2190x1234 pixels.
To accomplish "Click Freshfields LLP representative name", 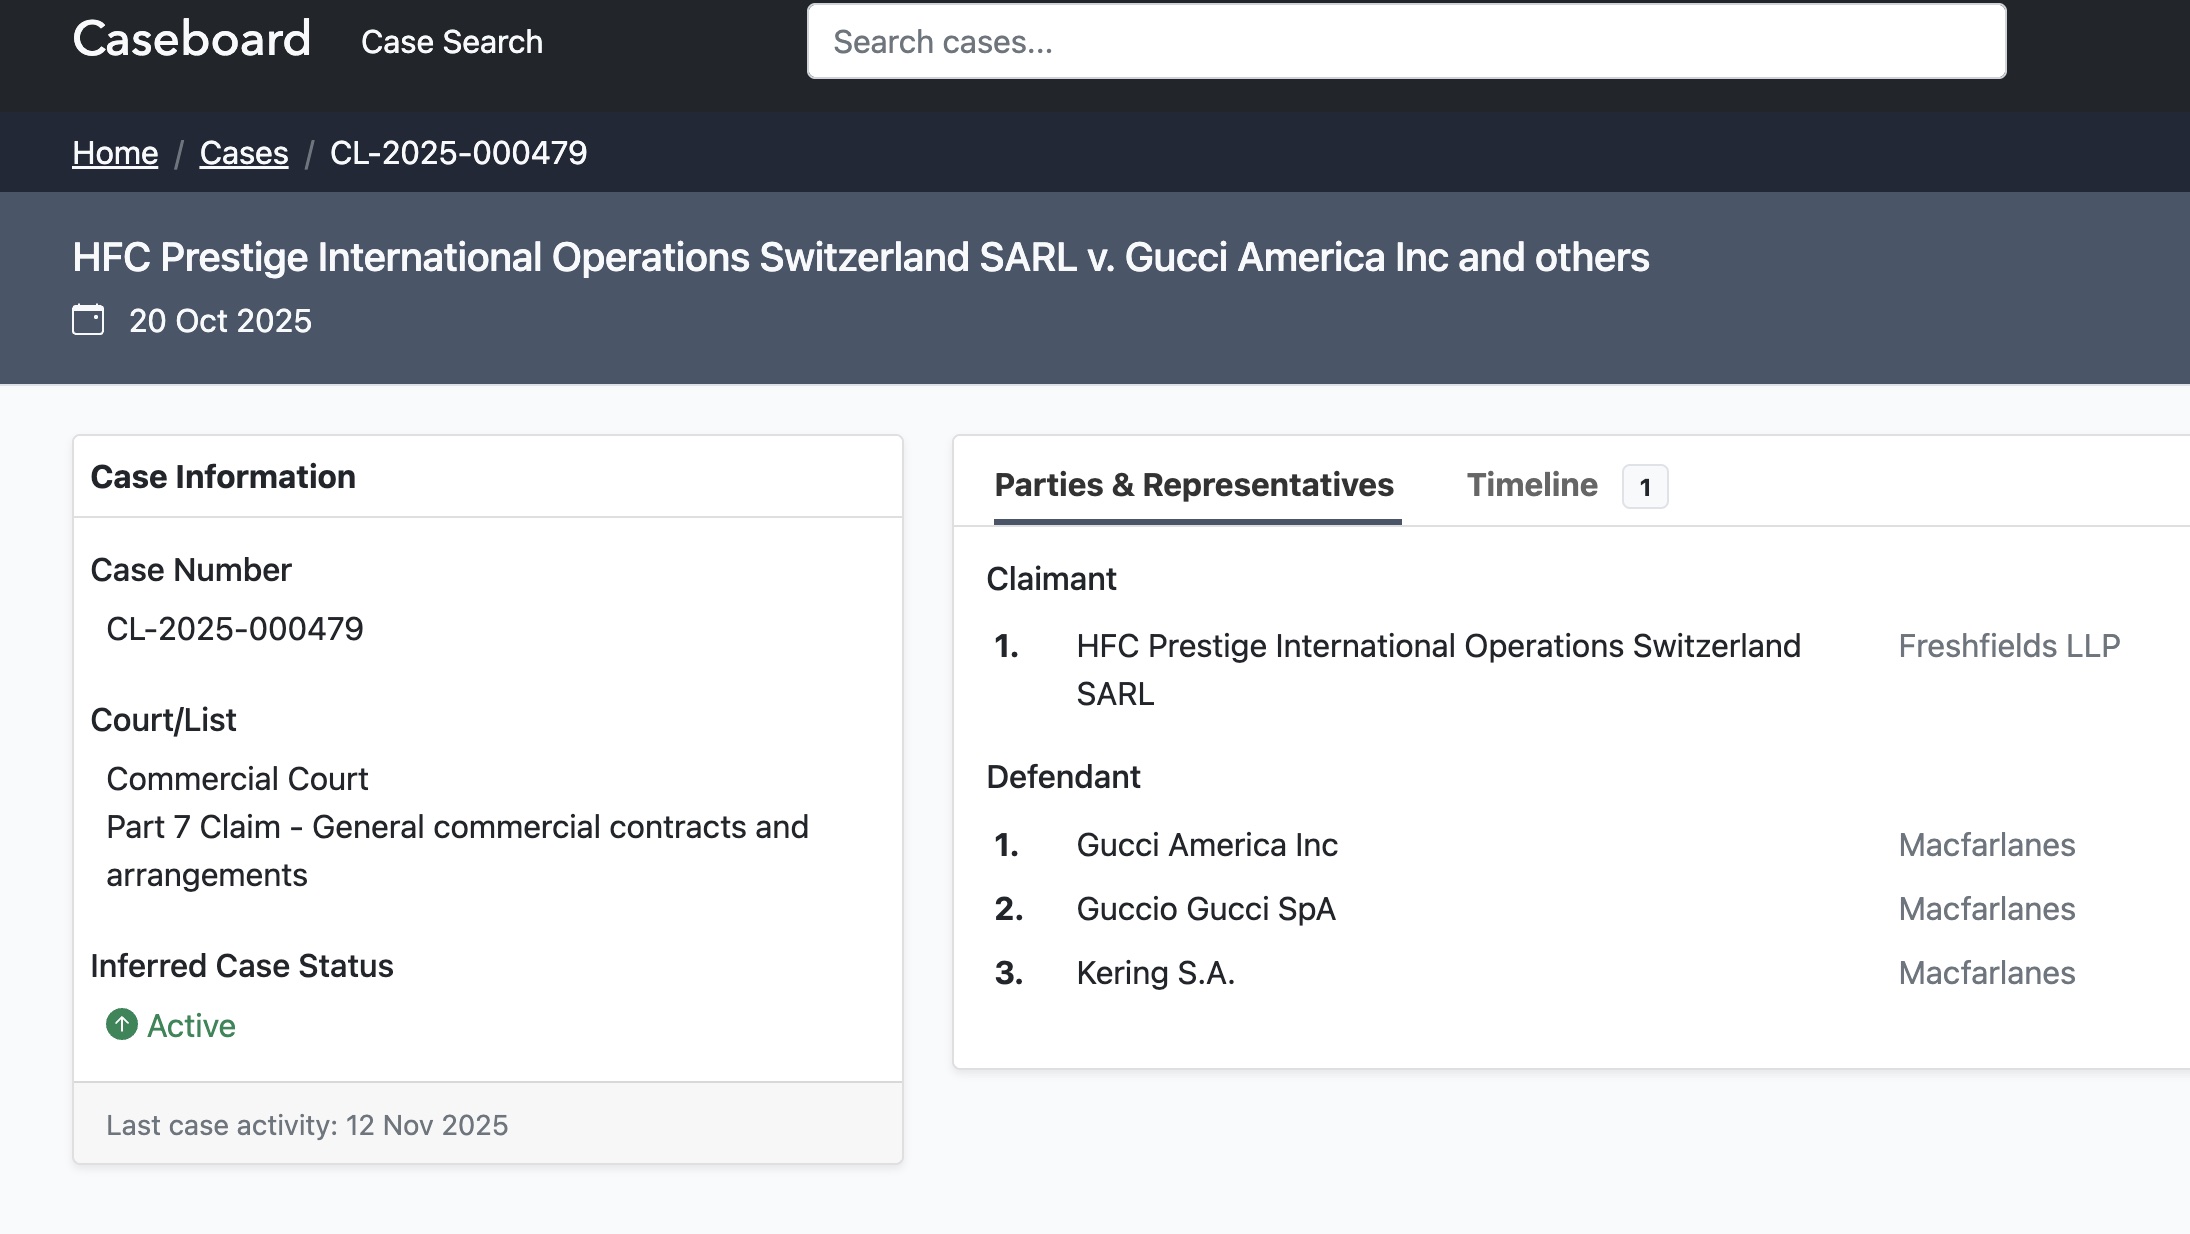I will point(2008,646).
